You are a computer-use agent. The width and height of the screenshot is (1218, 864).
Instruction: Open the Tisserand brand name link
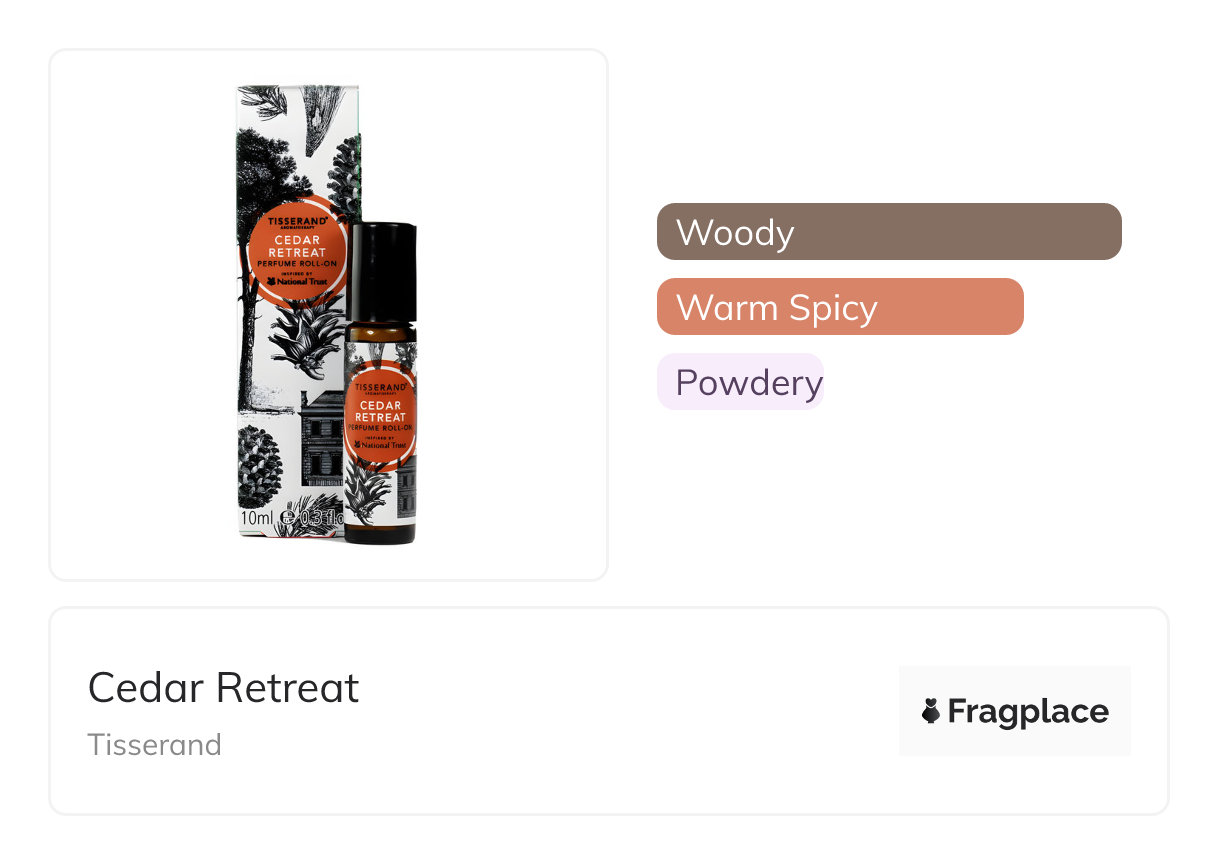[154, 745]
